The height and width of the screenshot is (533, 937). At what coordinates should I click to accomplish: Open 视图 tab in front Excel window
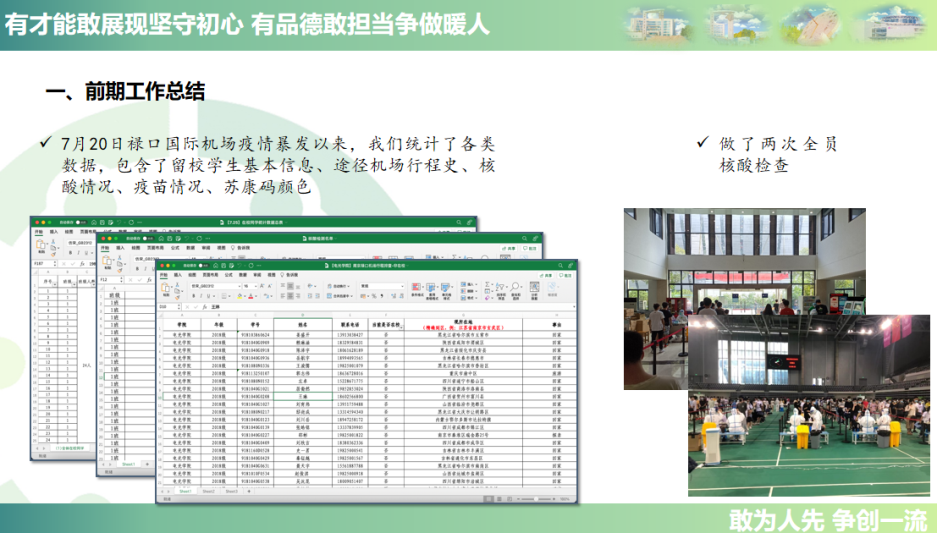[271, 275]
